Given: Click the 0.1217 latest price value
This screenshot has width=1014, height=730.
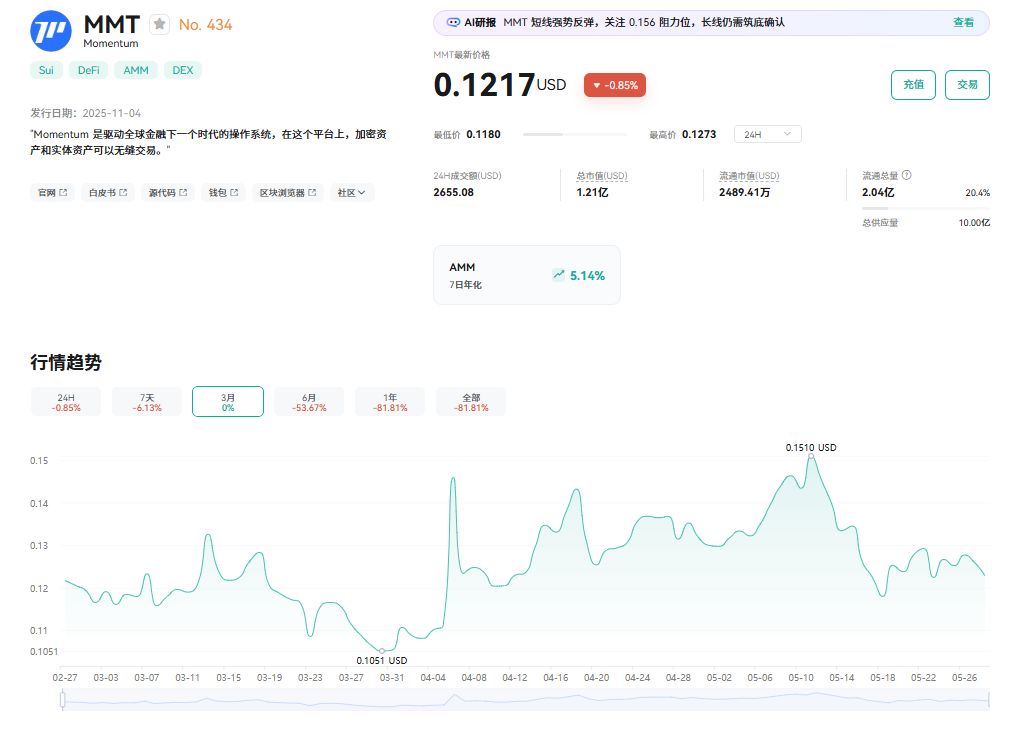Looking at the screenshot, I should tap(484, 85).
